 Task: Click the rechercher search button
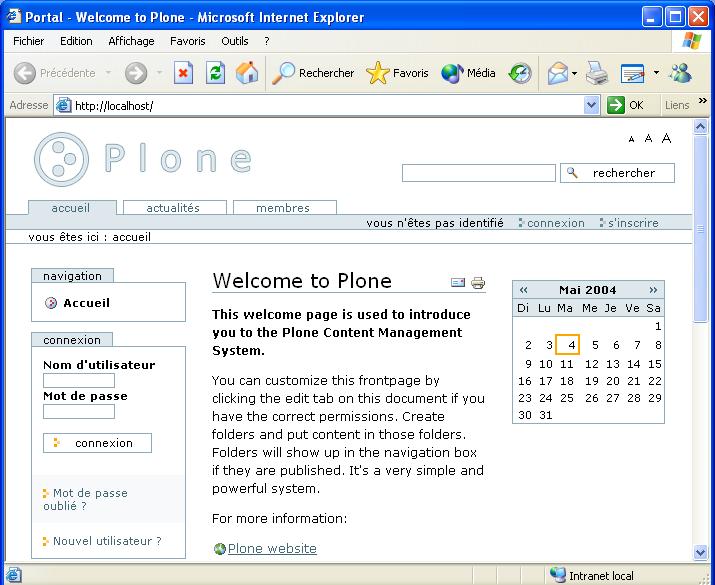tap(617, 173)
